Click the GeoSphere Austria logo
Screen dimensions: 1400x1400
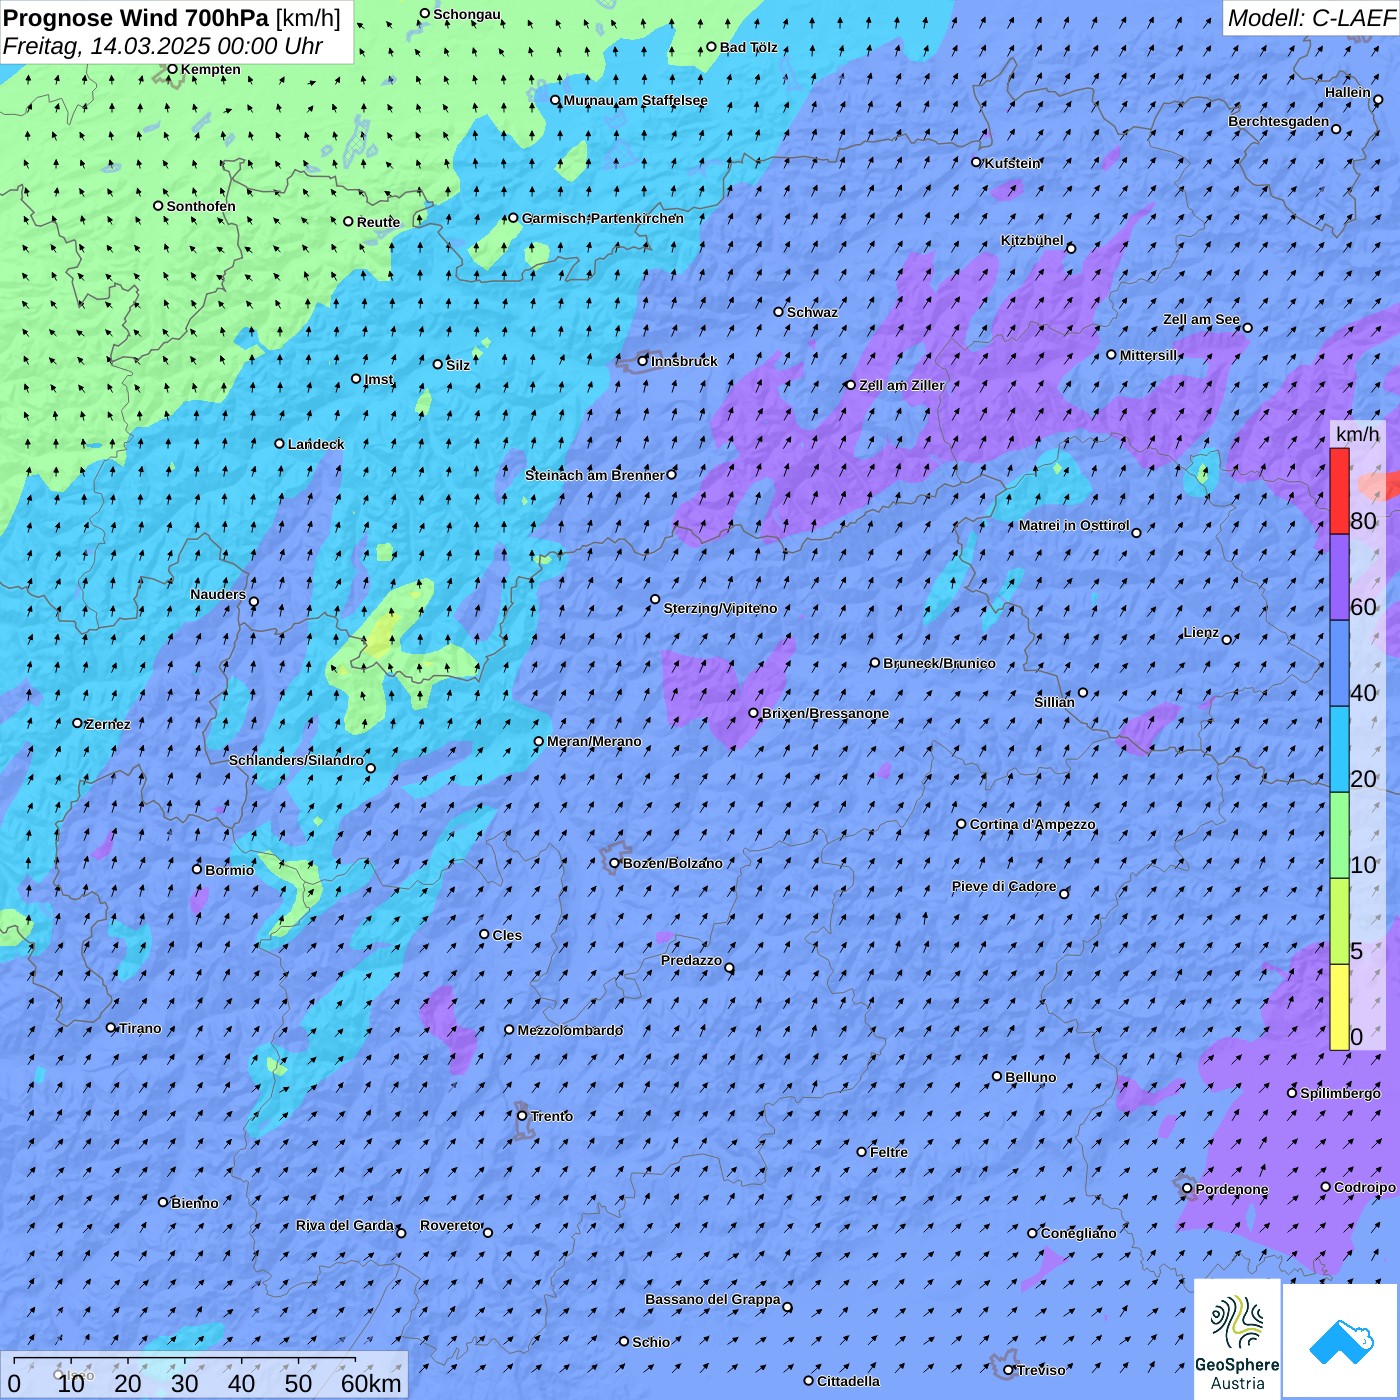1237,1339
